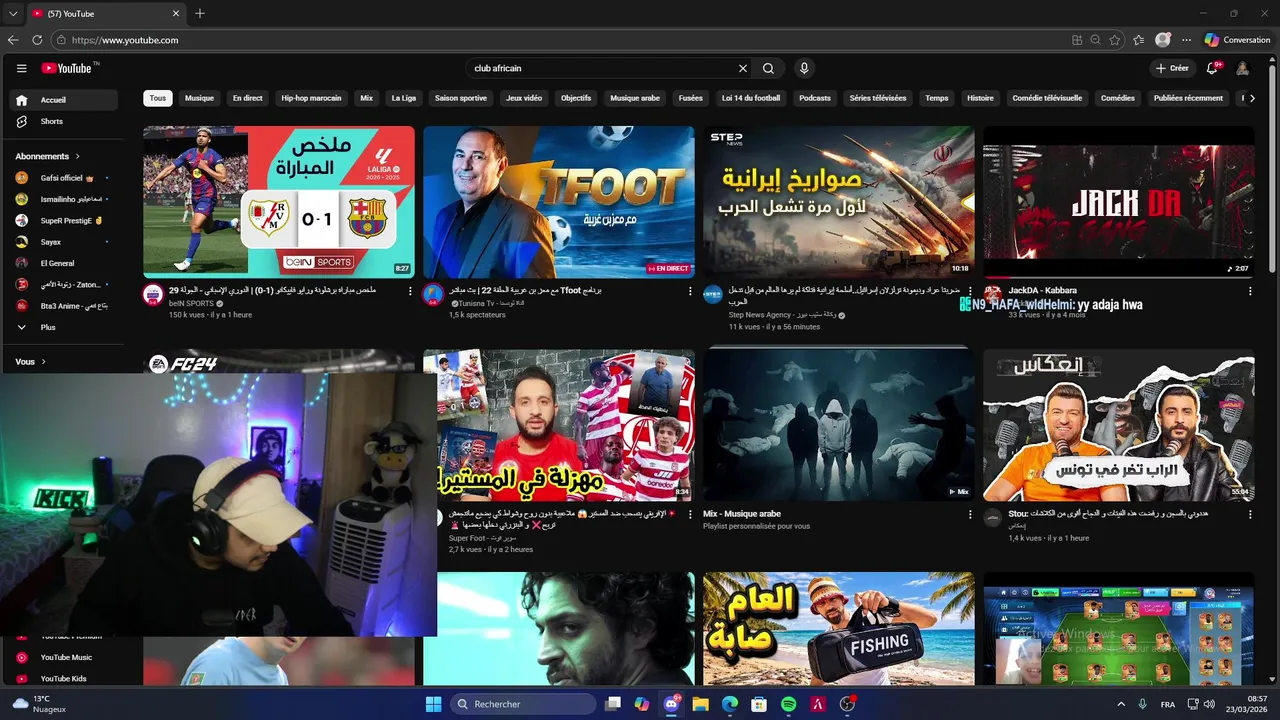The height and width of the screenshot is (720, 1280).
Task: Open the Step News Agency channel avatar
Action: coord(713,294)
